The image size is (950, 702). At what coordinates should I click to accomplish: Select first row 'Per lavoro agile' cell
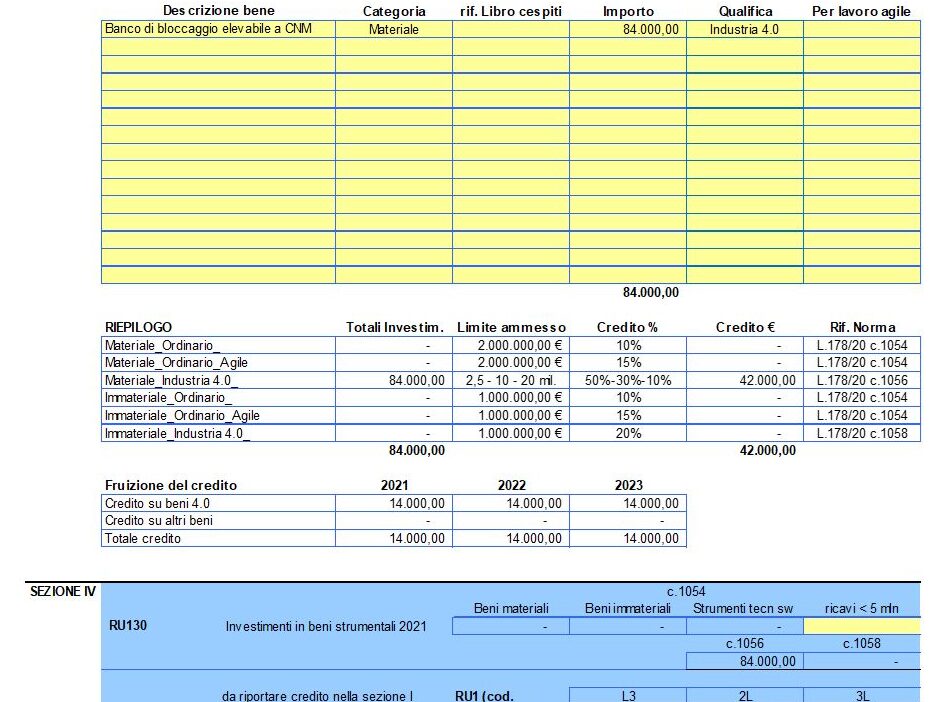tap(862, 29)
